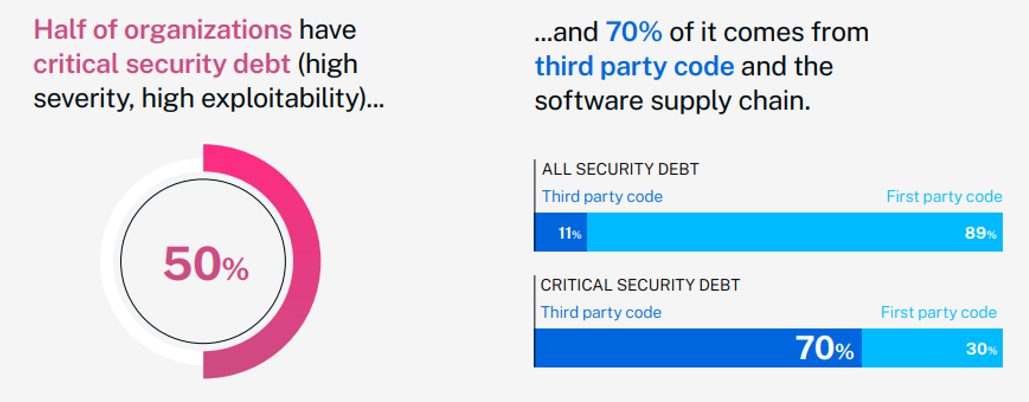The height and width of the screenshot is (402, 1029).
Task: Click "Third party code" label under All Security Debt
Action: tap(602, 196)
